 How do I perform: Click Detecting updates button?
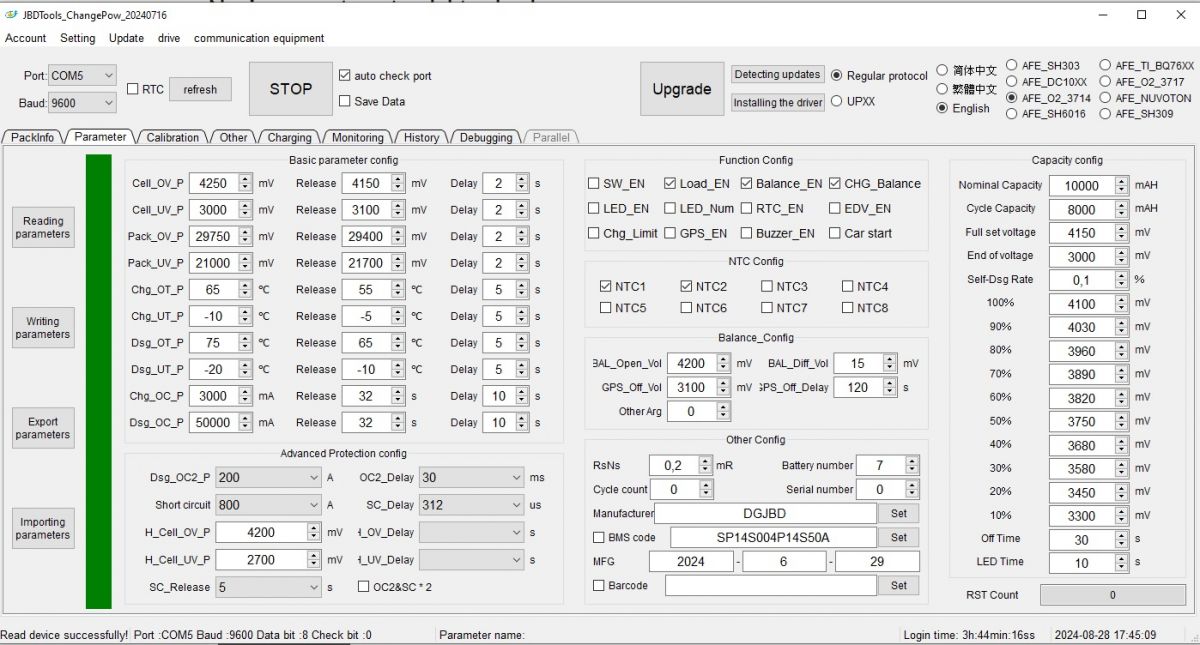pyautogui.click(x=778, y=75)
